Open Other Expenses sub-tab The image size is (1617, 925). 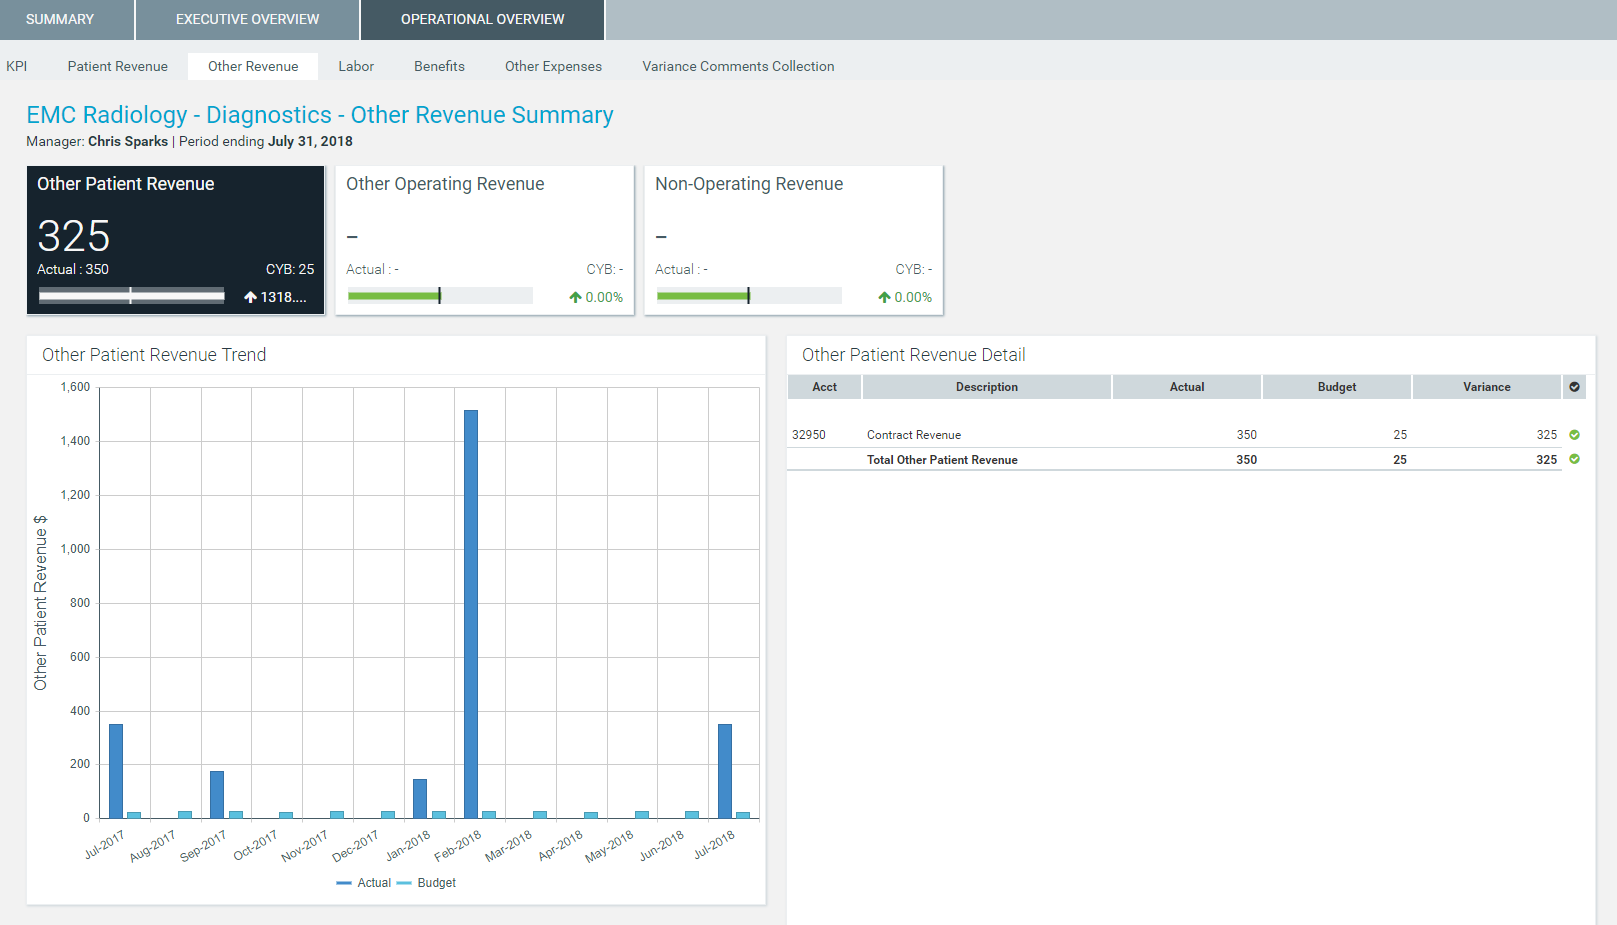(553, 66)
